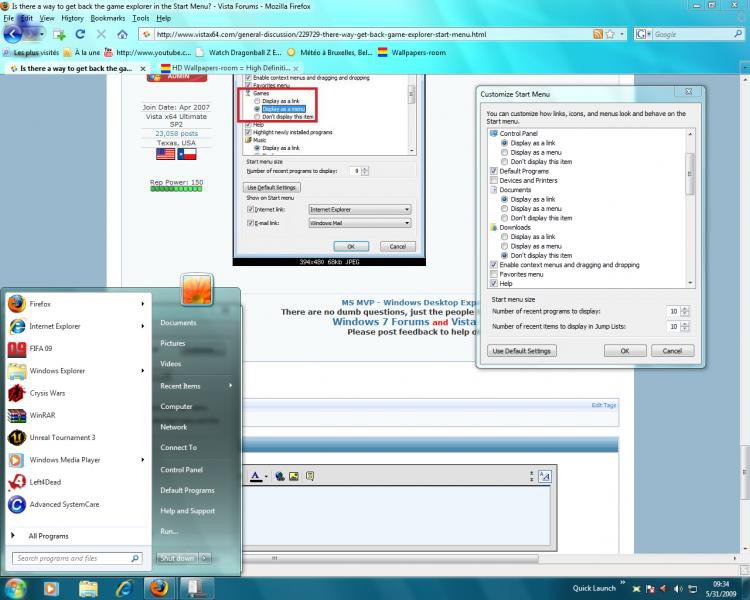Image resolution: width=750 pixels, height=600 pixels.
Task: Expand Internet Explorer jump list arrow
Action: point(143,326)
